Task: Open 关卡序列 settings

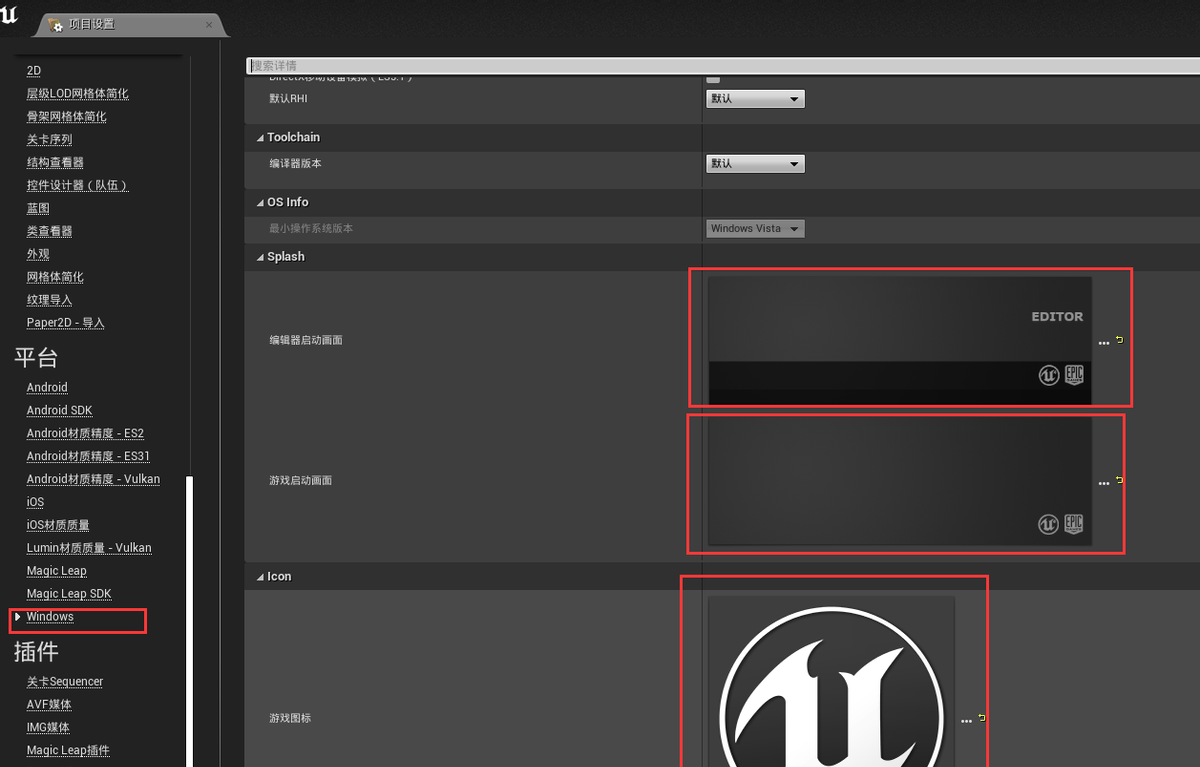Action: (49, 140)
